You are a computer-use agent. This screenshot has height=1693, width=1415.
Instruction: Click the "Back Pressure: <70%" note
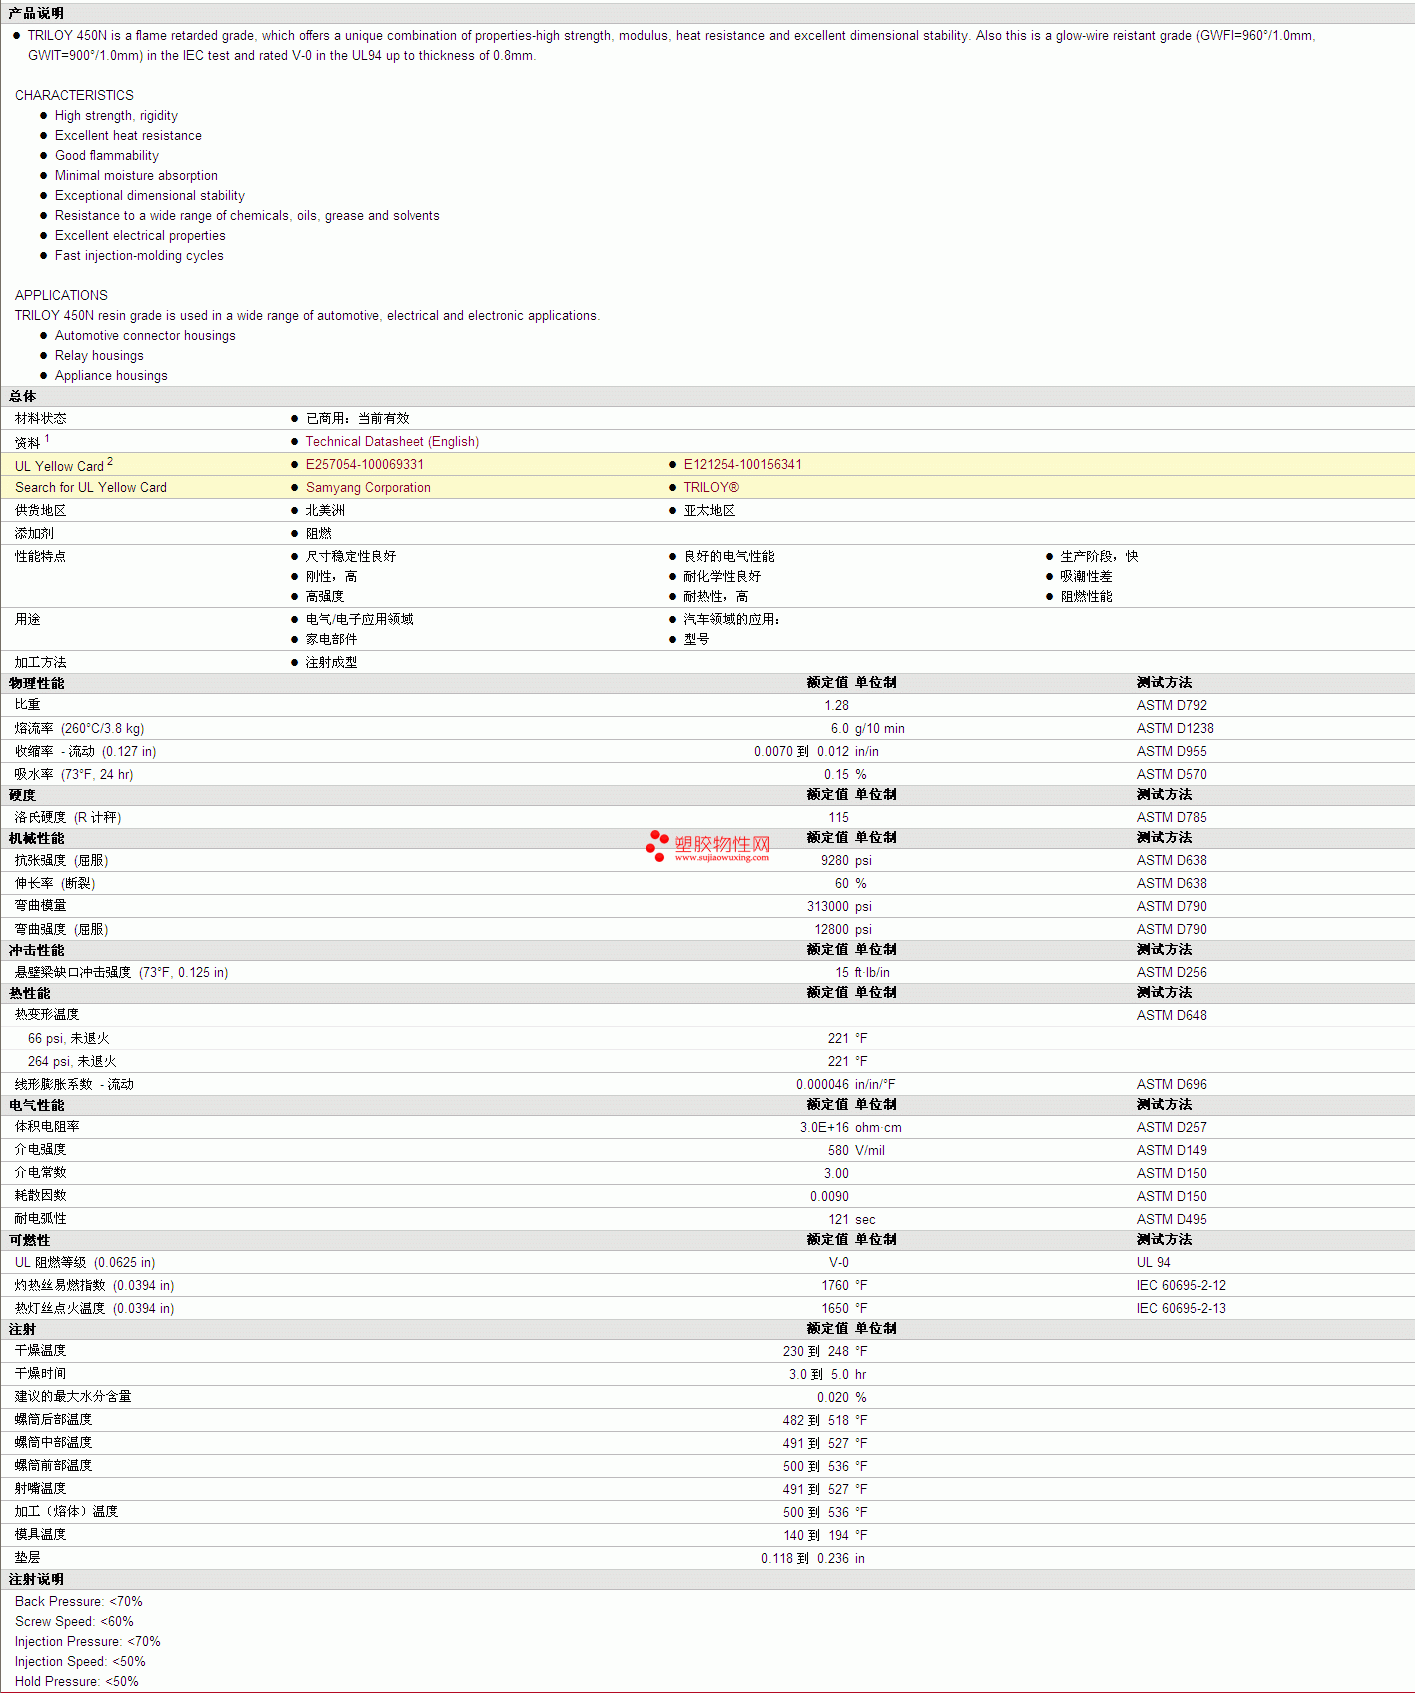(x=79, y=1602)
